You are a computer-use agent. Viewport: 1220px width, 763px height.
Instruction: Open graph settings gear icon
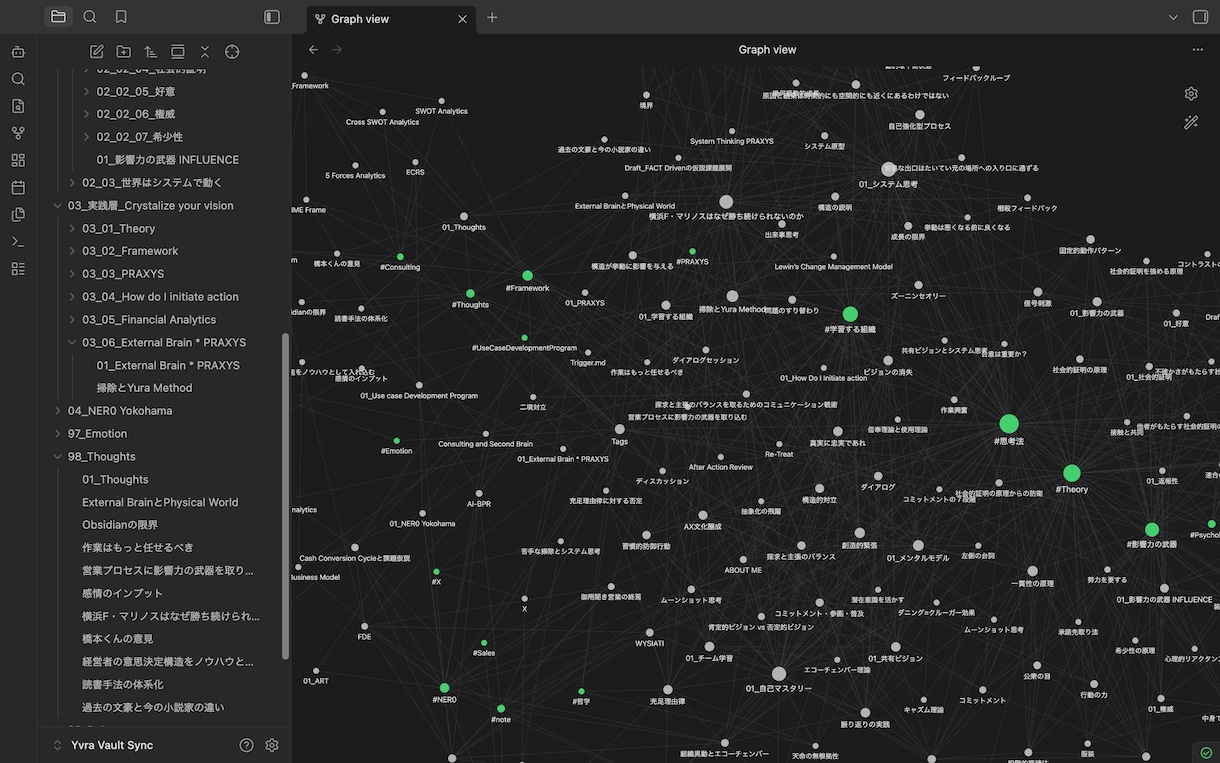[1191, 94]
